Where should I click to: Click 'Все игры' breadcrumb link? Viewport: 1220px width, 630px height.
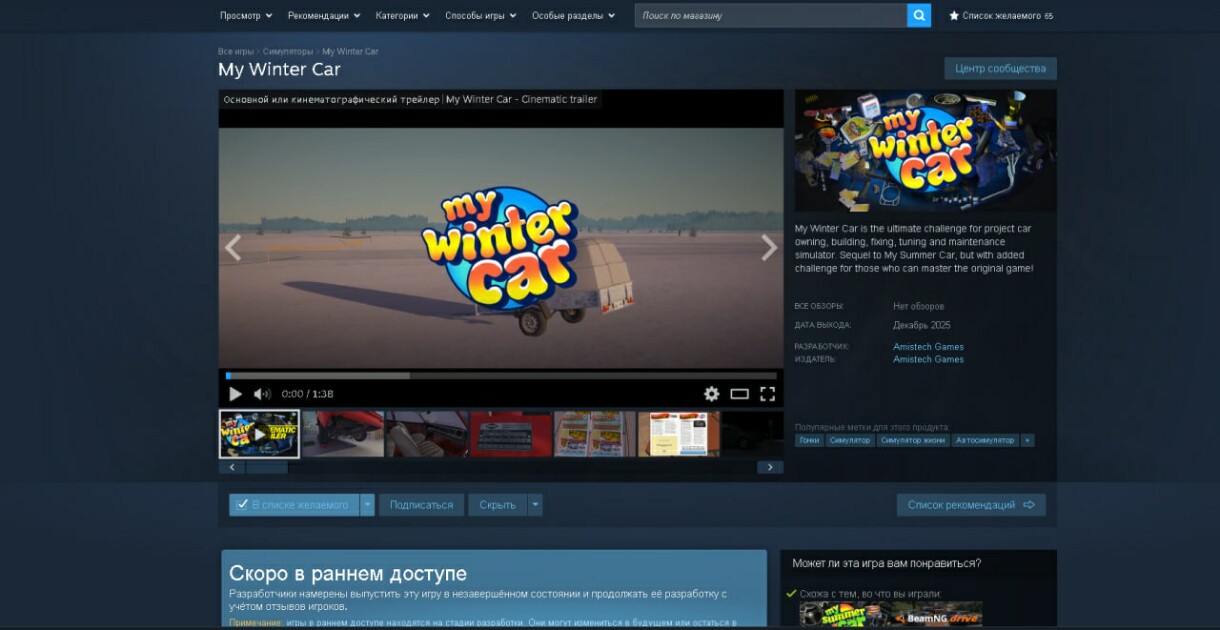click(235, 51)
